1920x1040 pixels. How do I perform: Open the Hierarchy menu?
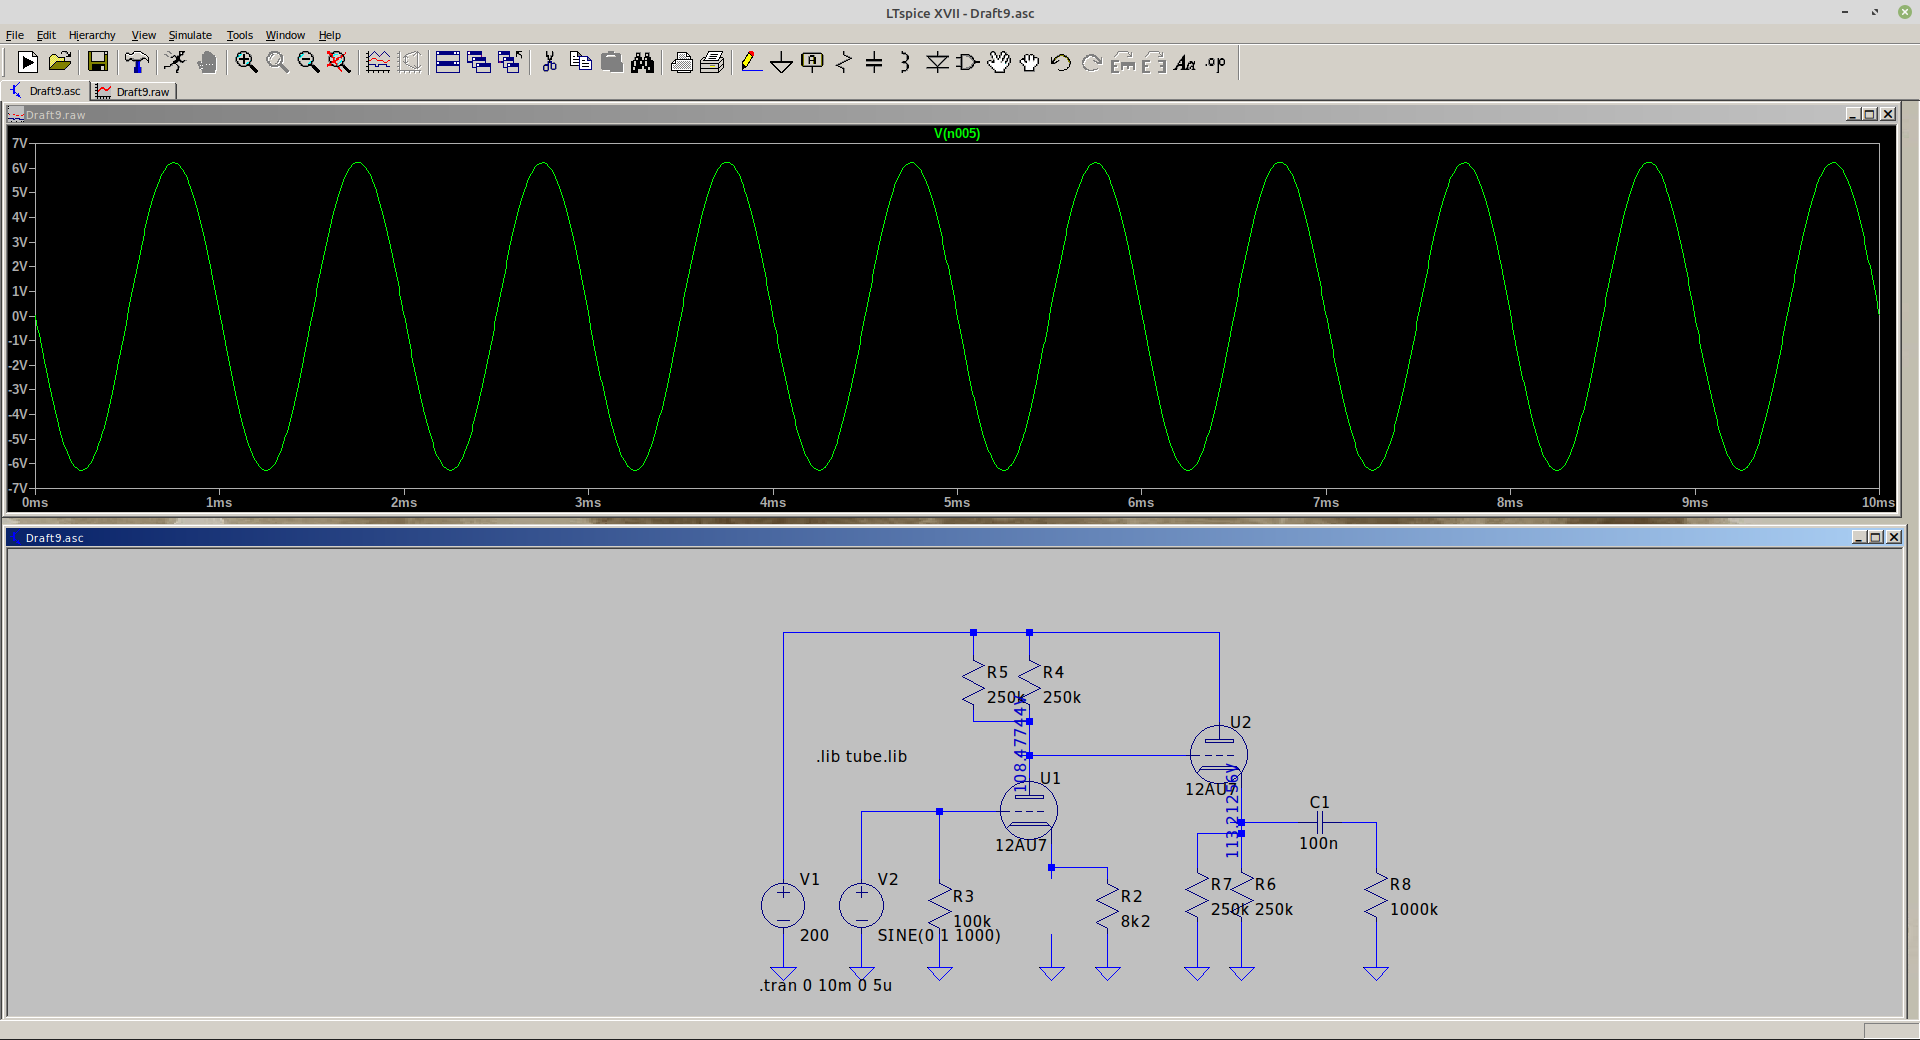92,35
